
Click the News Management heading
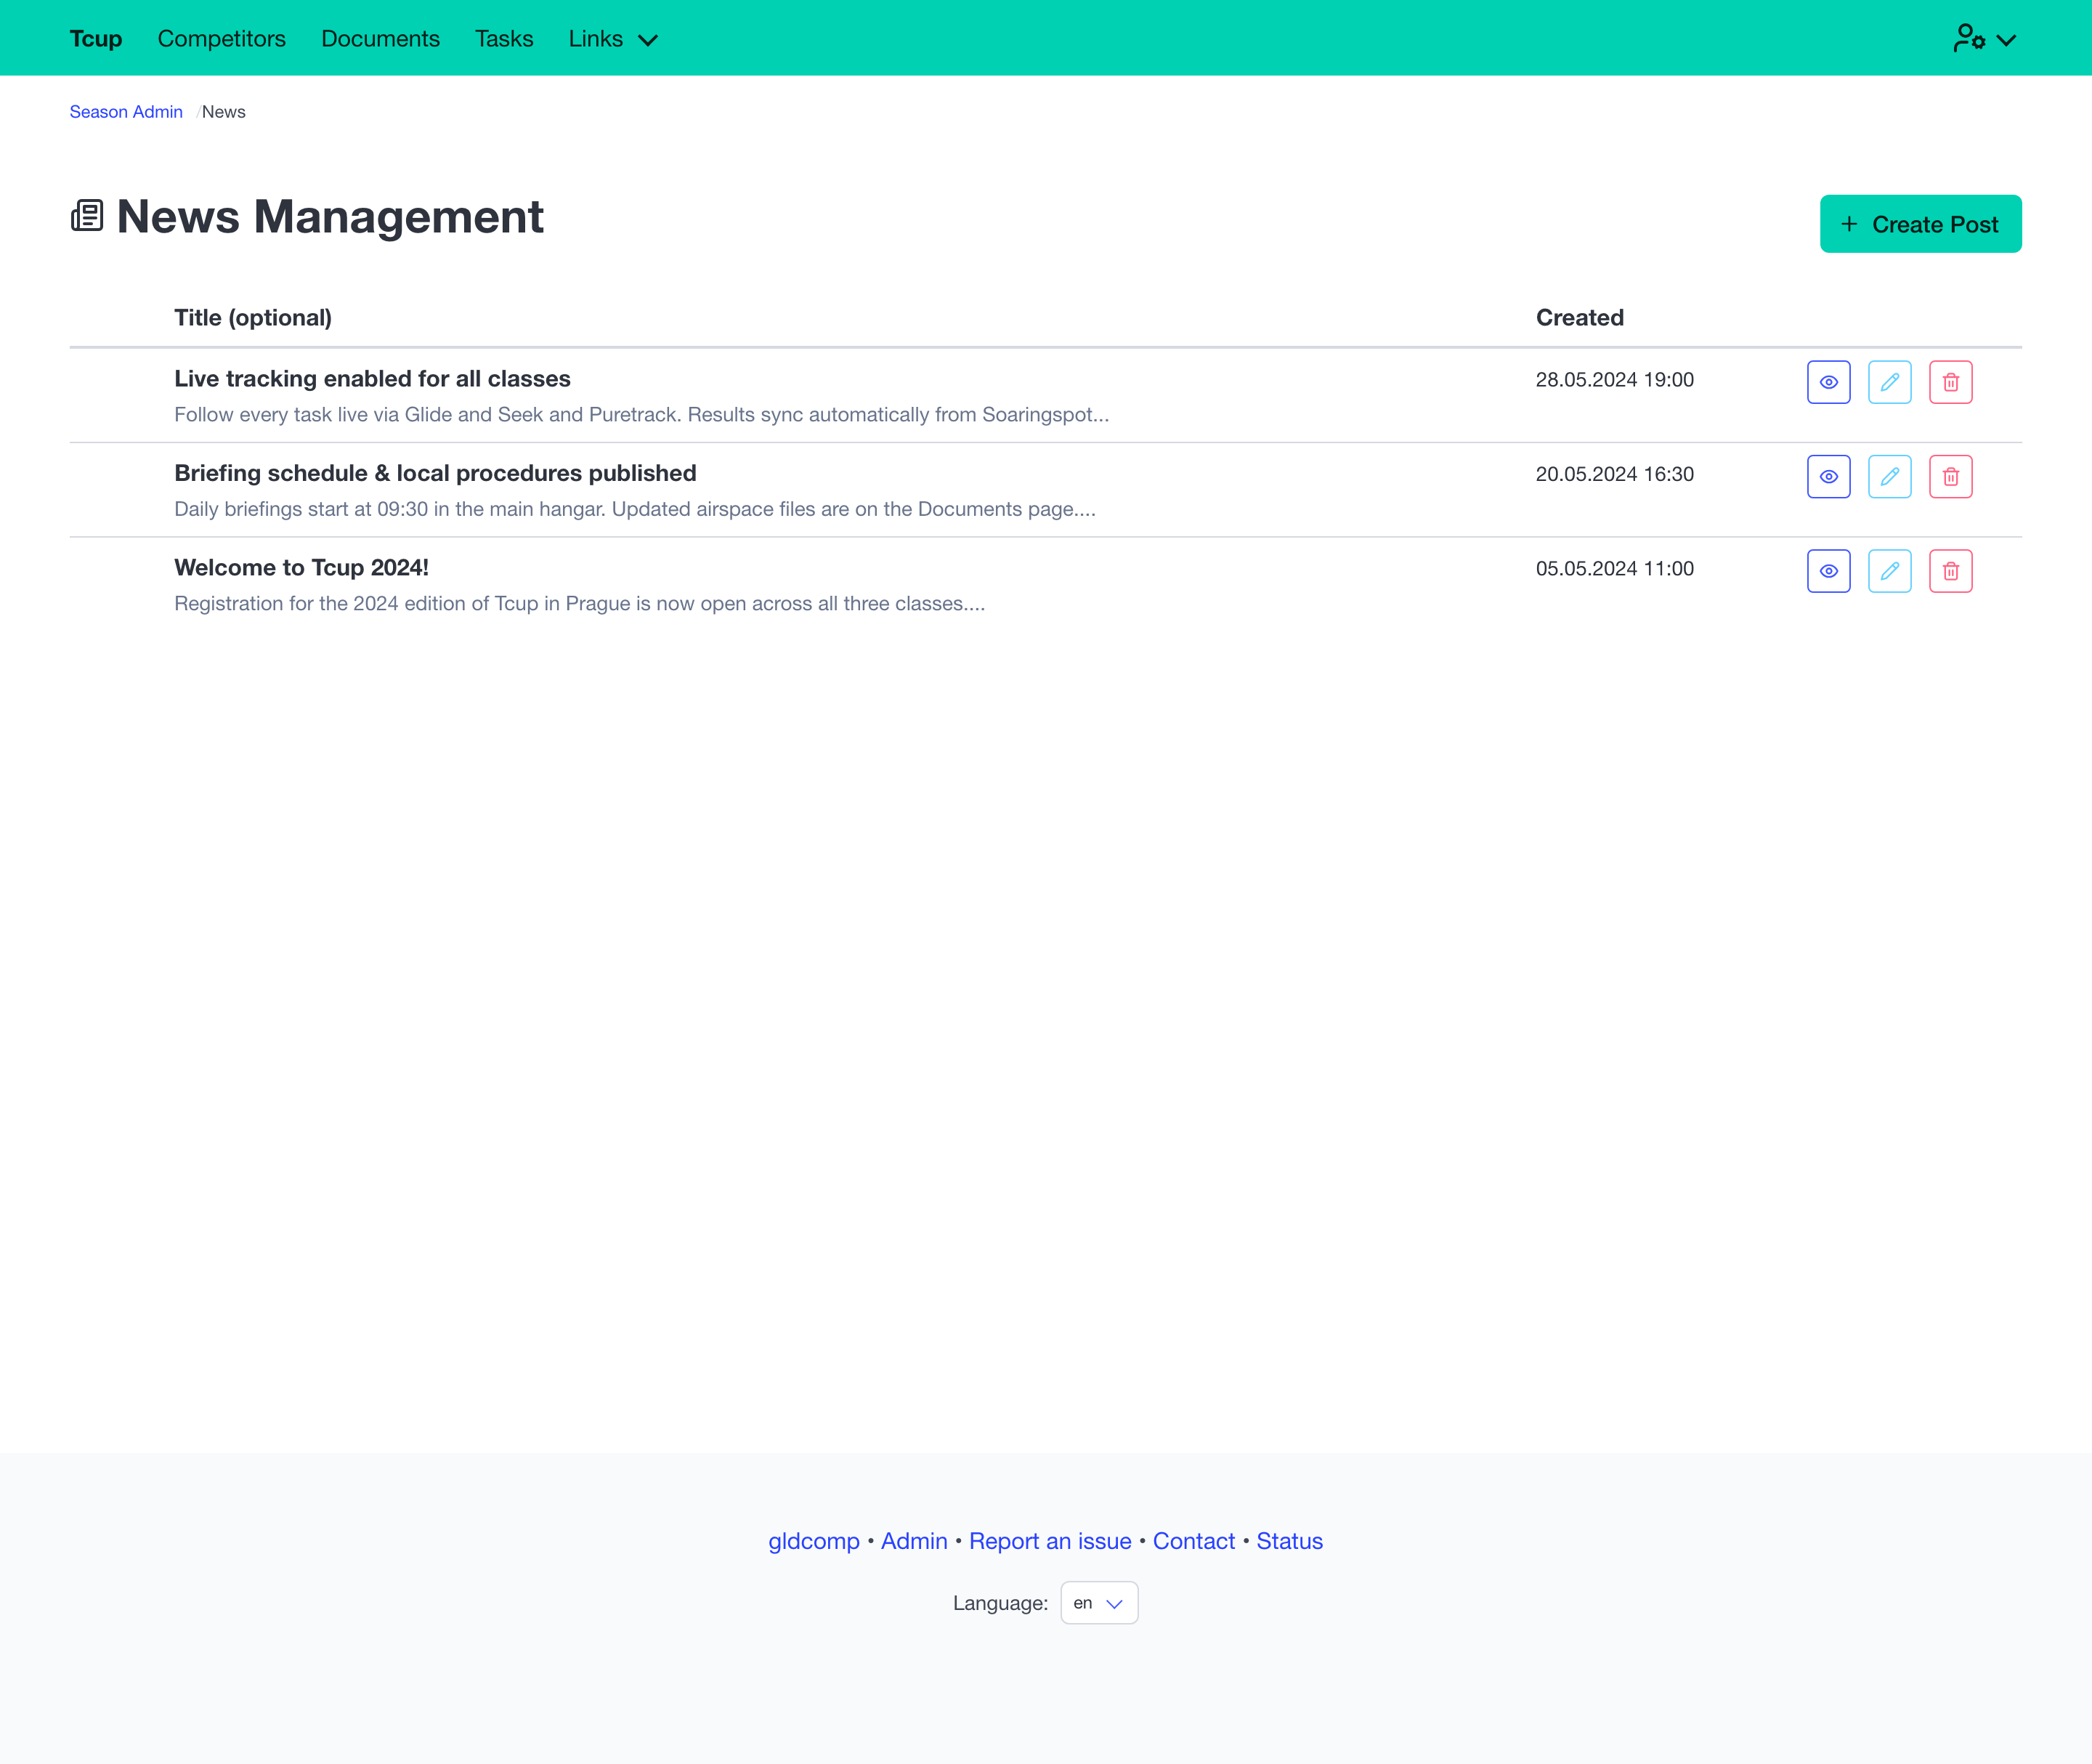click(329, 216)
